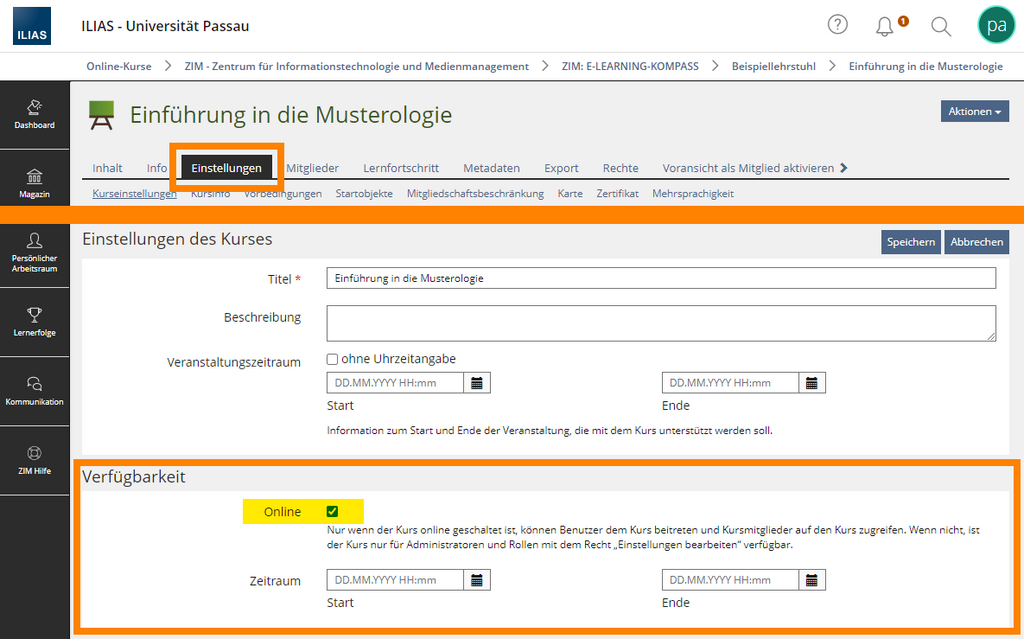The height and width of the screenshot is (639, 1024).
Task: Click 'Einstellungen des Kurses' heading
Action: (177, 239)
